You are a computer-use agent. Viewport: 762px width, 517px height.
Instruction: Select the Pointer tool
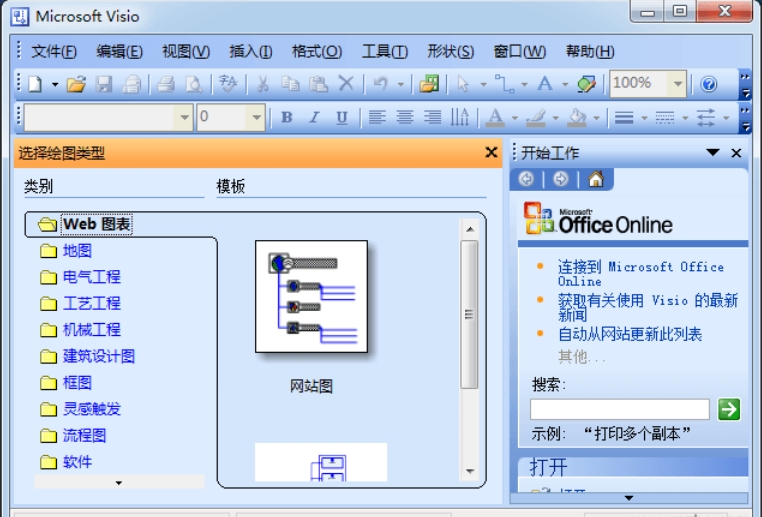[x=463, y=84]
